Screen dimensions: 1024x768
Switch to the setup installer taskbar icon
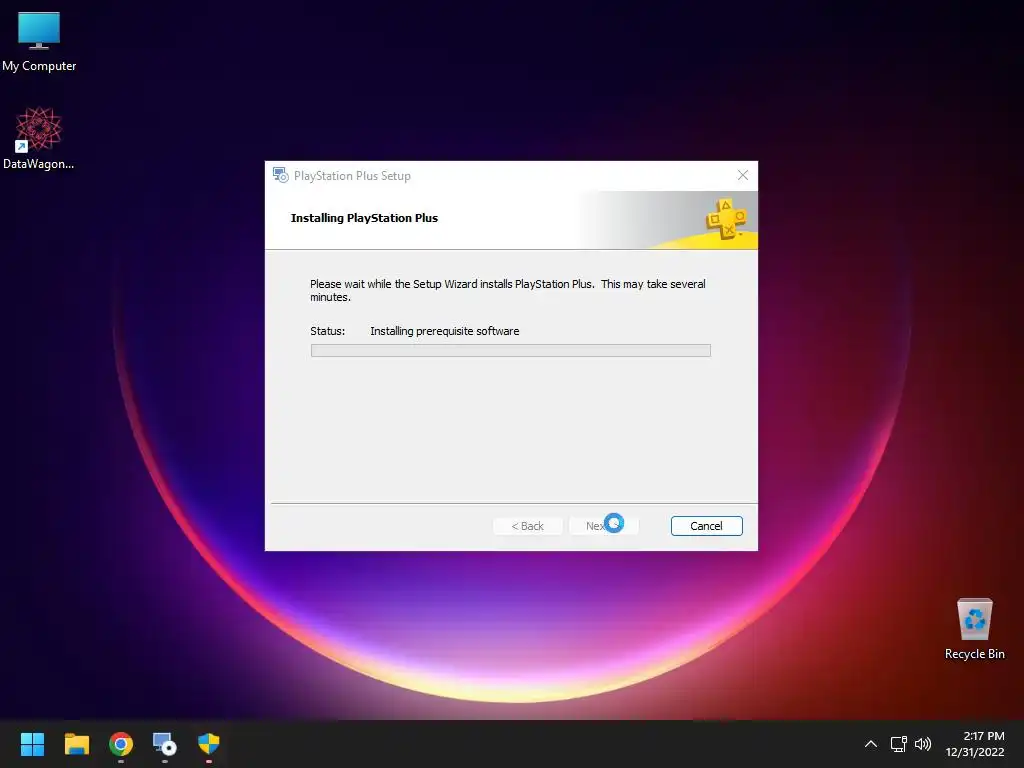tap(165, 744)
